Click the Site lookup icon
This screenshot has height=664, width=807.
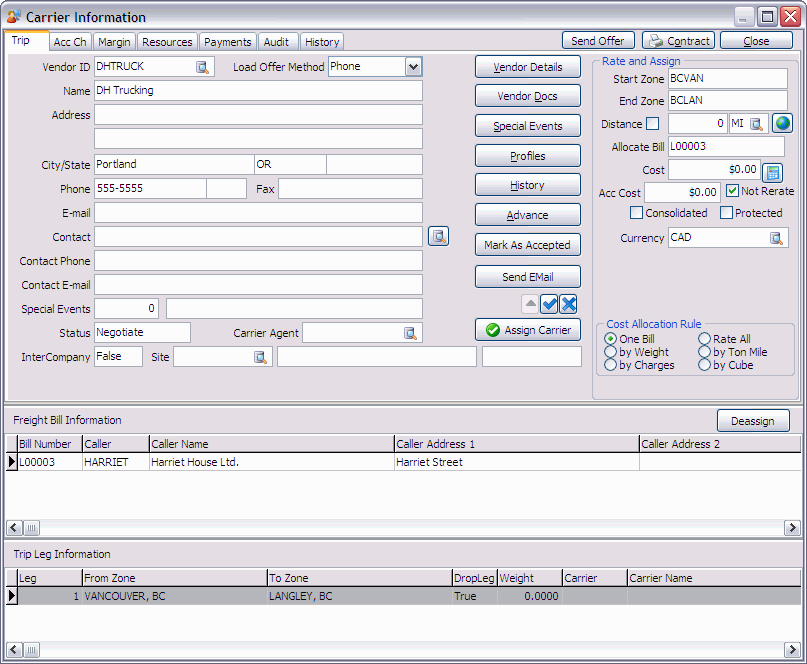coord(260,357)
